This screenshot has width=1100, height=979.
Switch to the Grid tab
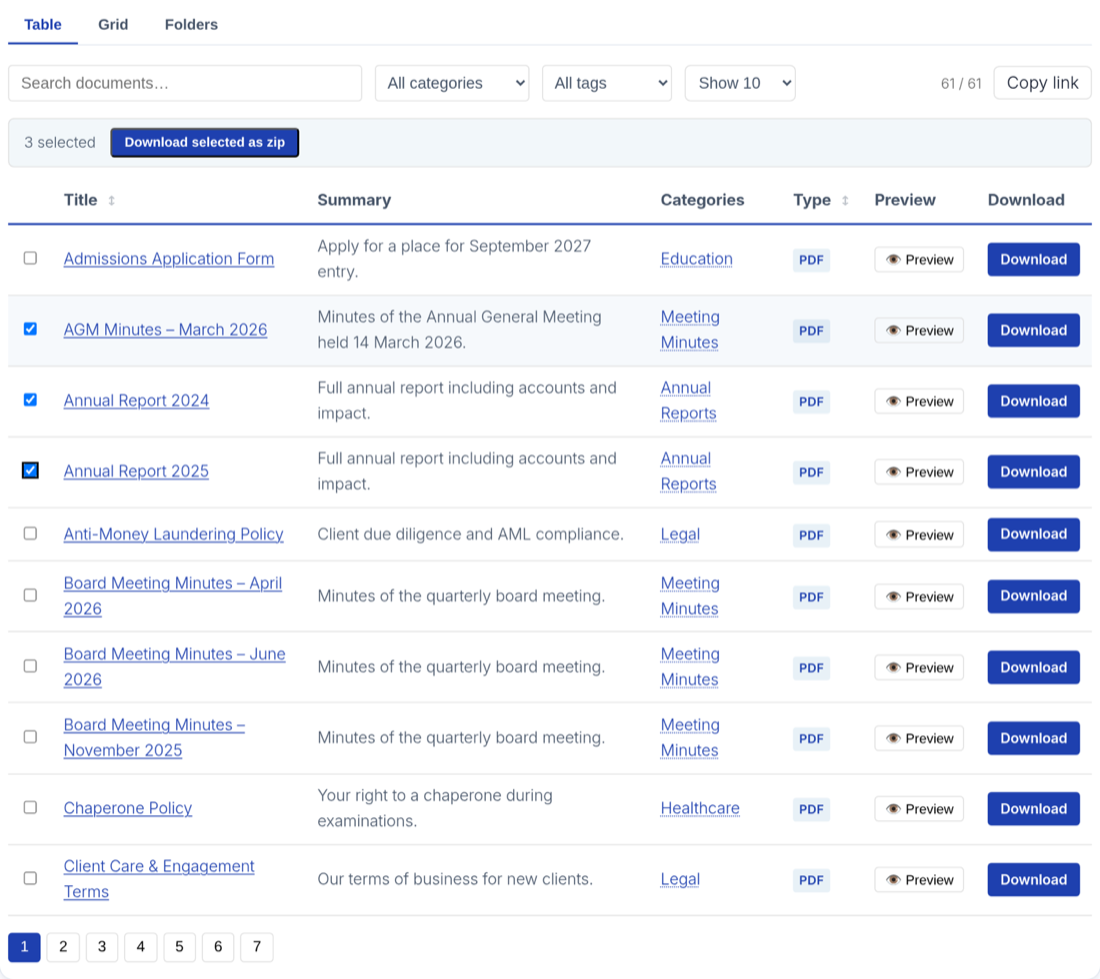pyautogui.click(x=113, y=25)
